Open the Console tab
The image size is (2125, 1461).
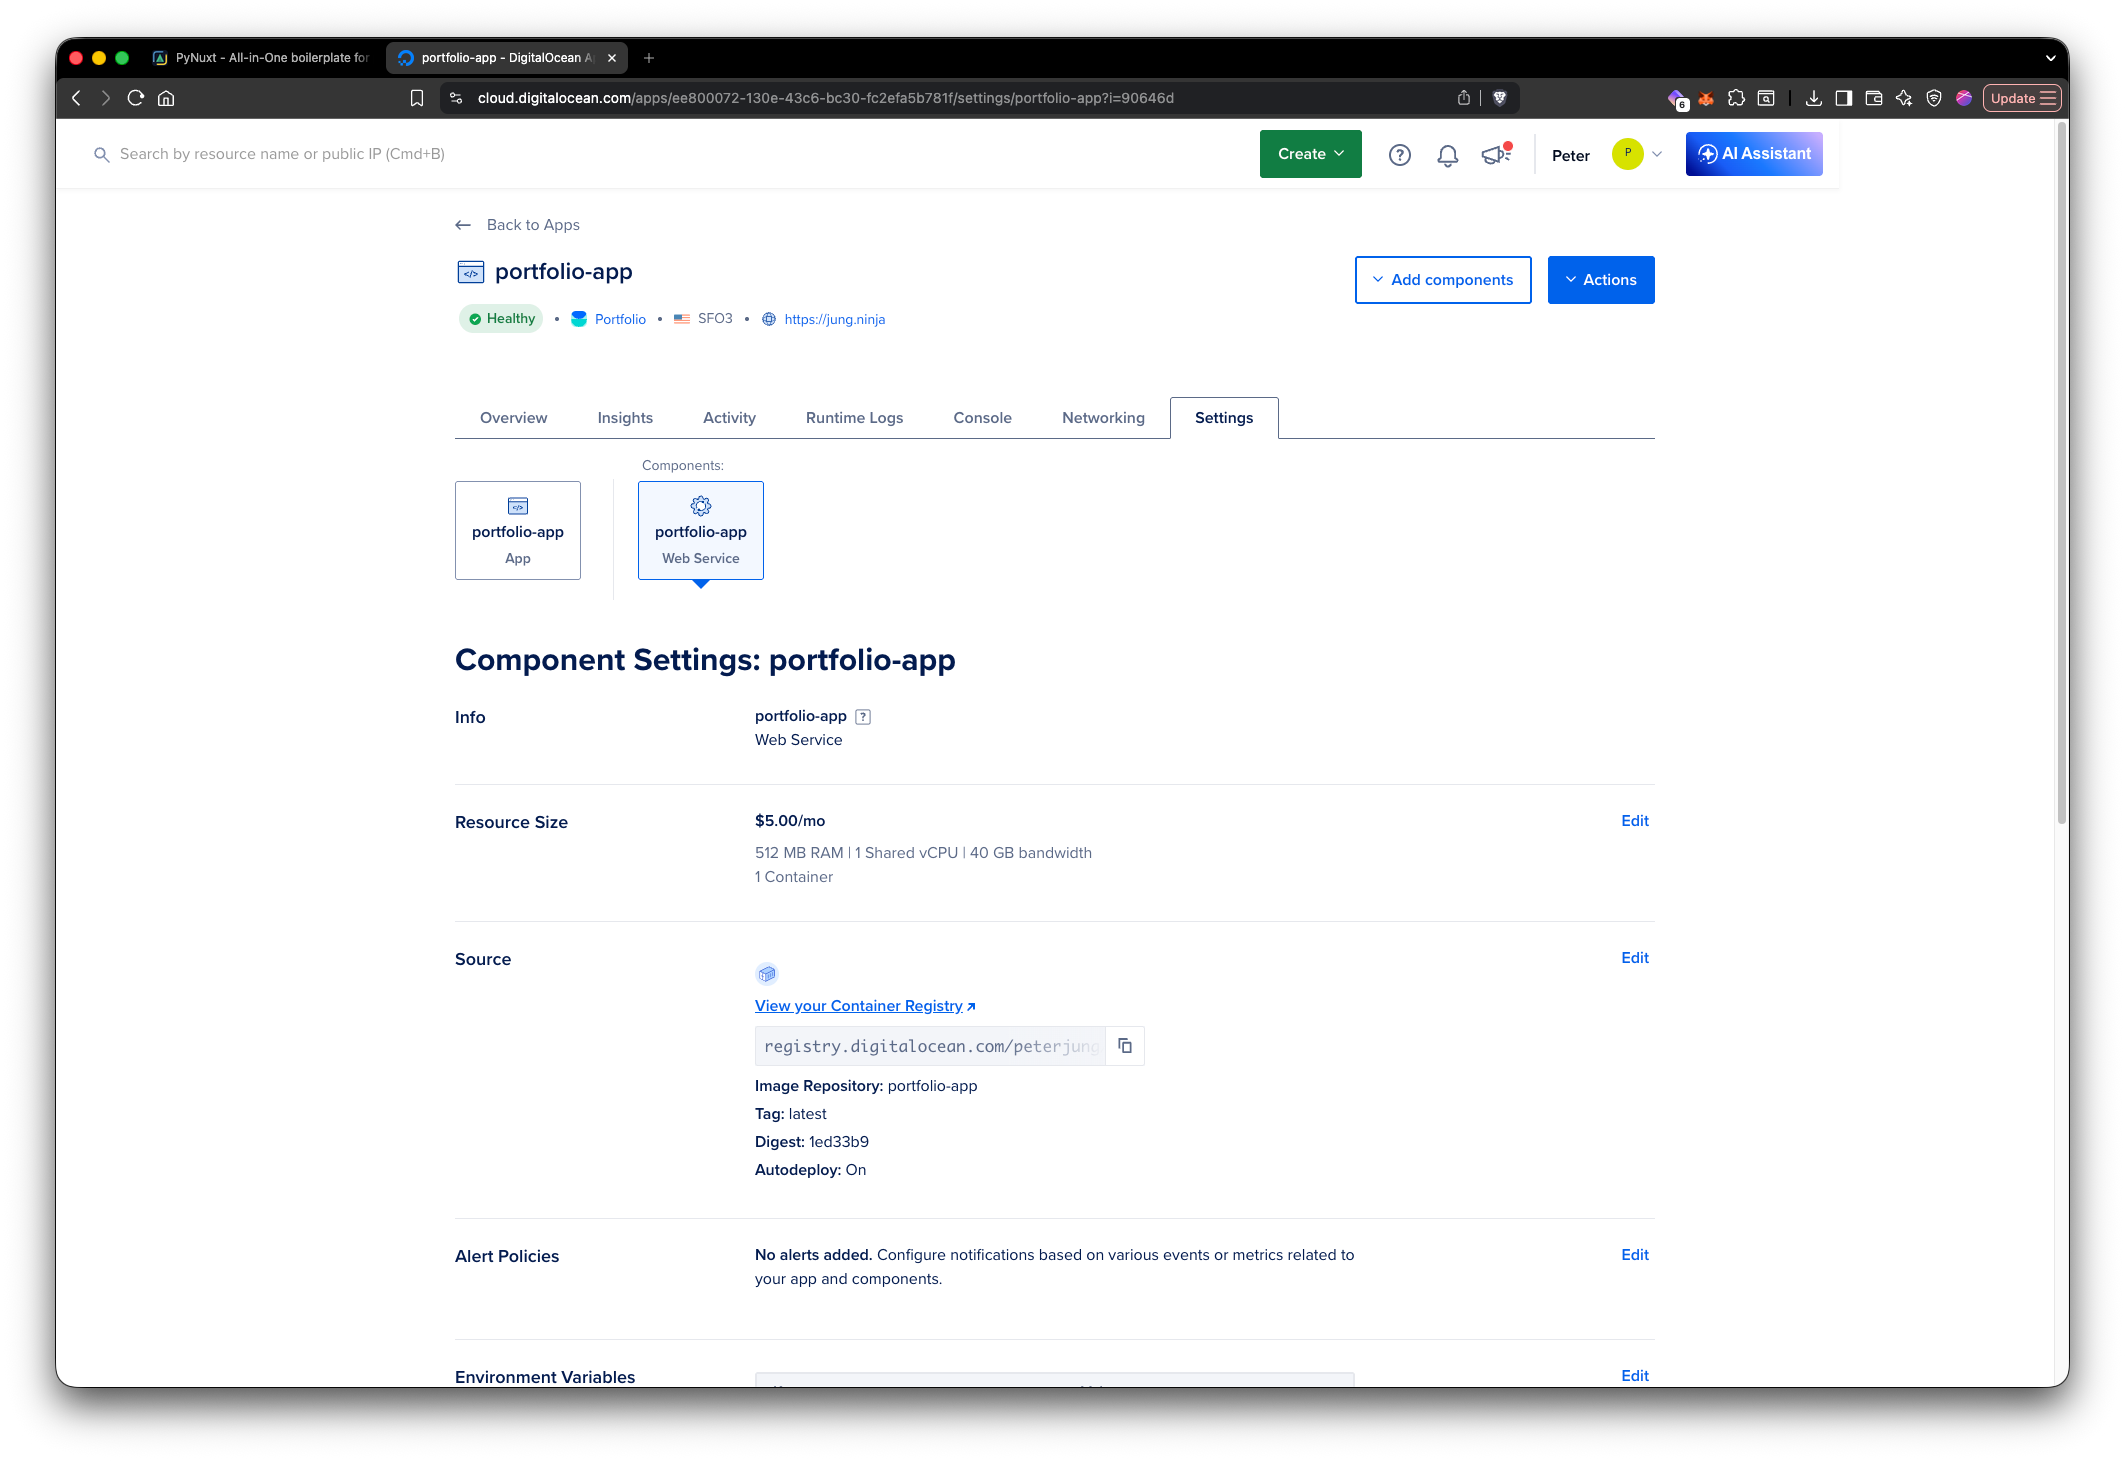[982, 418]
